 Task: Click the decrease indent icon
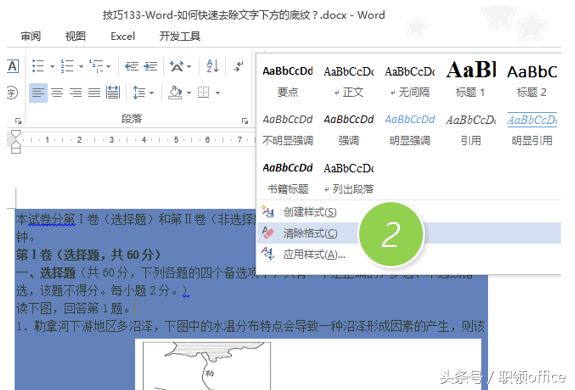[x=132, y=66]
